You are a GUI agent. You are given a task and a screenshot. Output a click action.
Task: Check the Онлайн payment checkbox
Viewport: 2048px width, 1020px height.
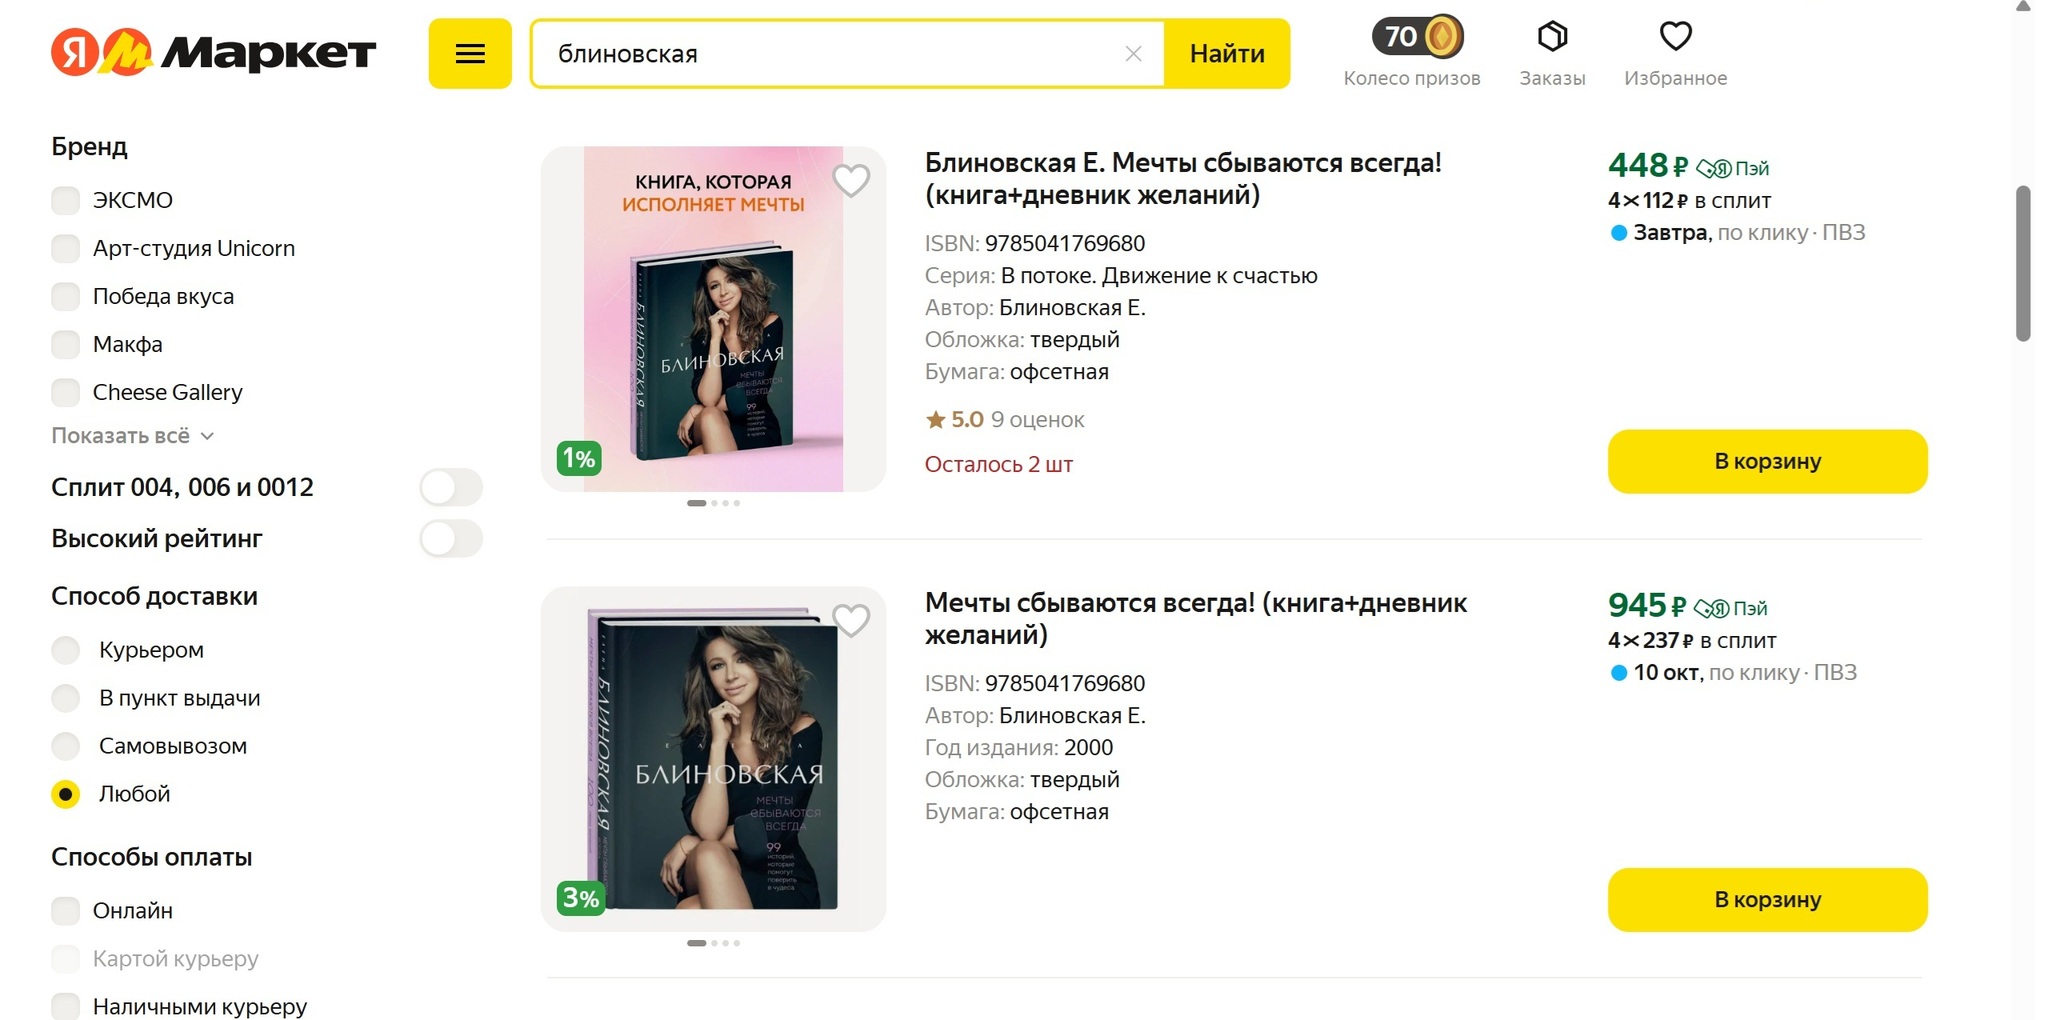tap(66, 911)
